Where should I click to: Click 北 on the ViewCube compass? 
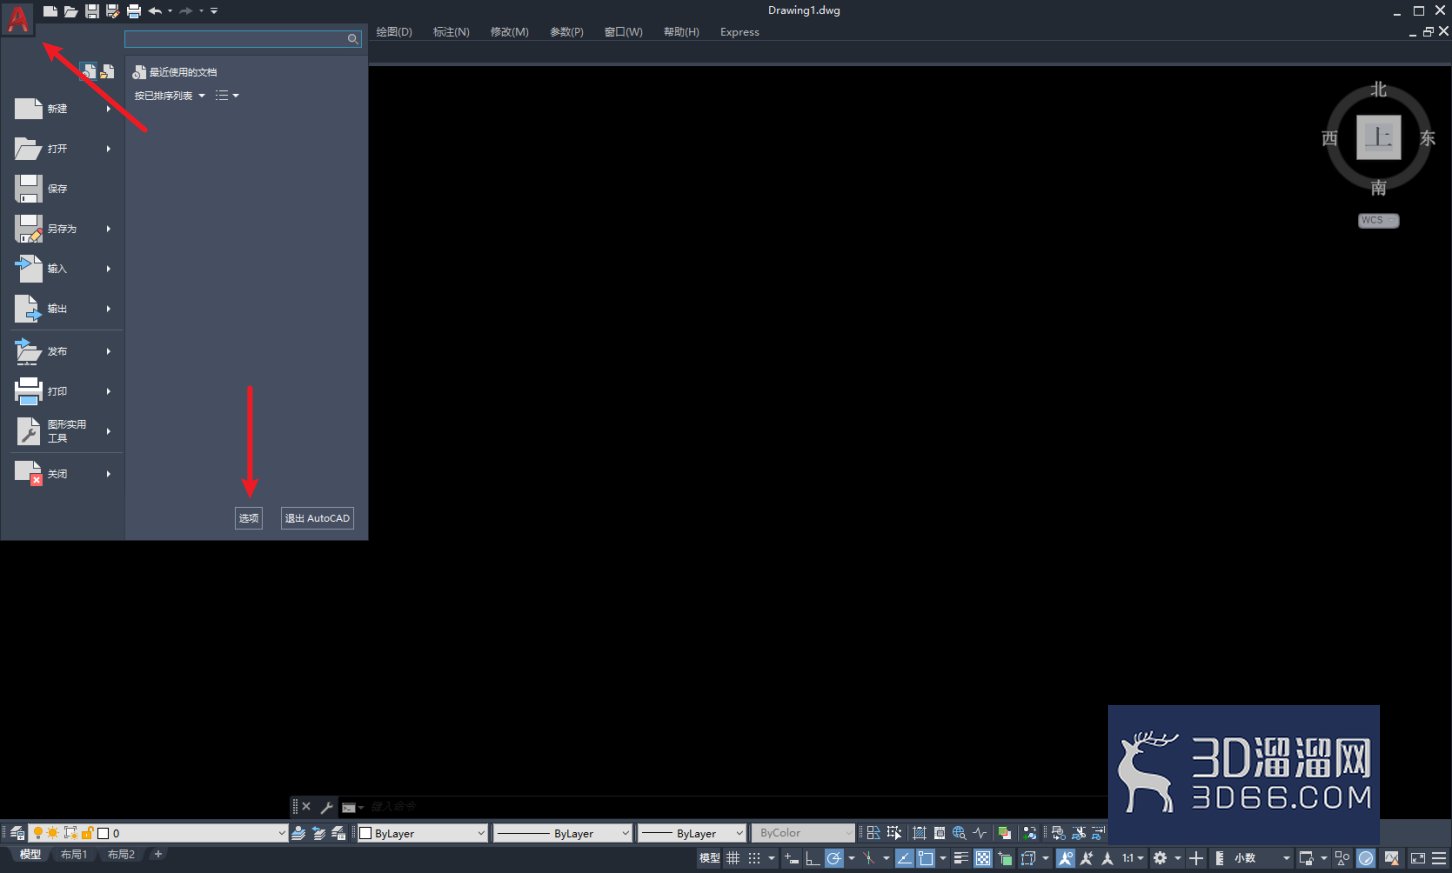[x=1379, y=90]
